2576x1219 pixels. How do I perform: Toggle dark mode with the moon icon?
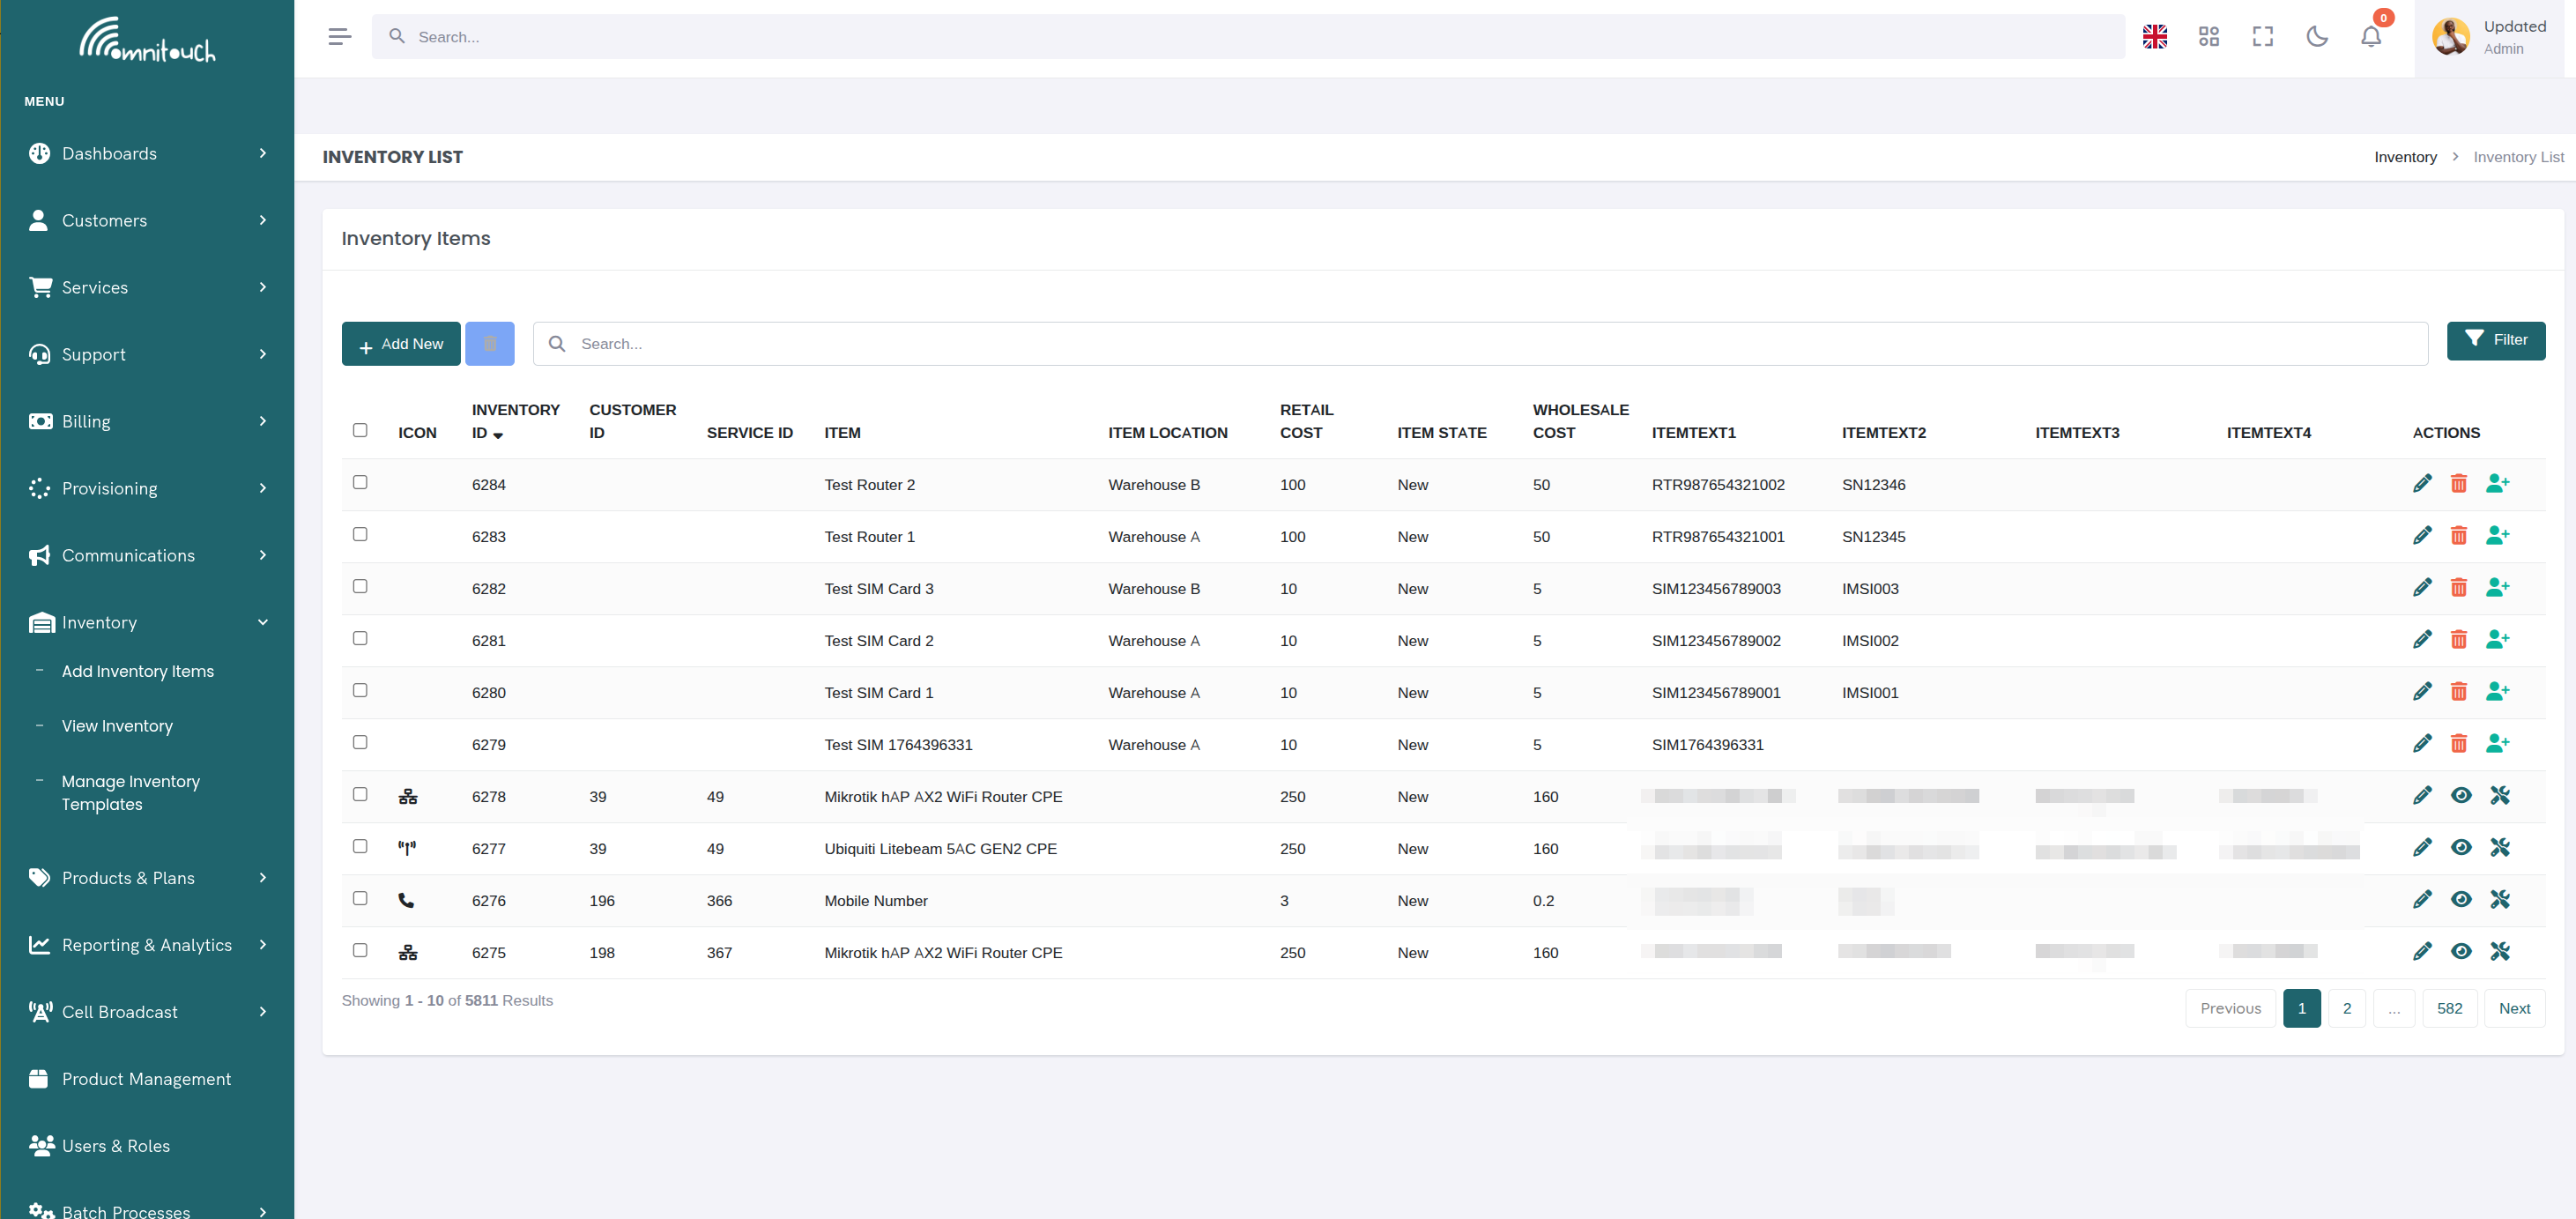2318,36
